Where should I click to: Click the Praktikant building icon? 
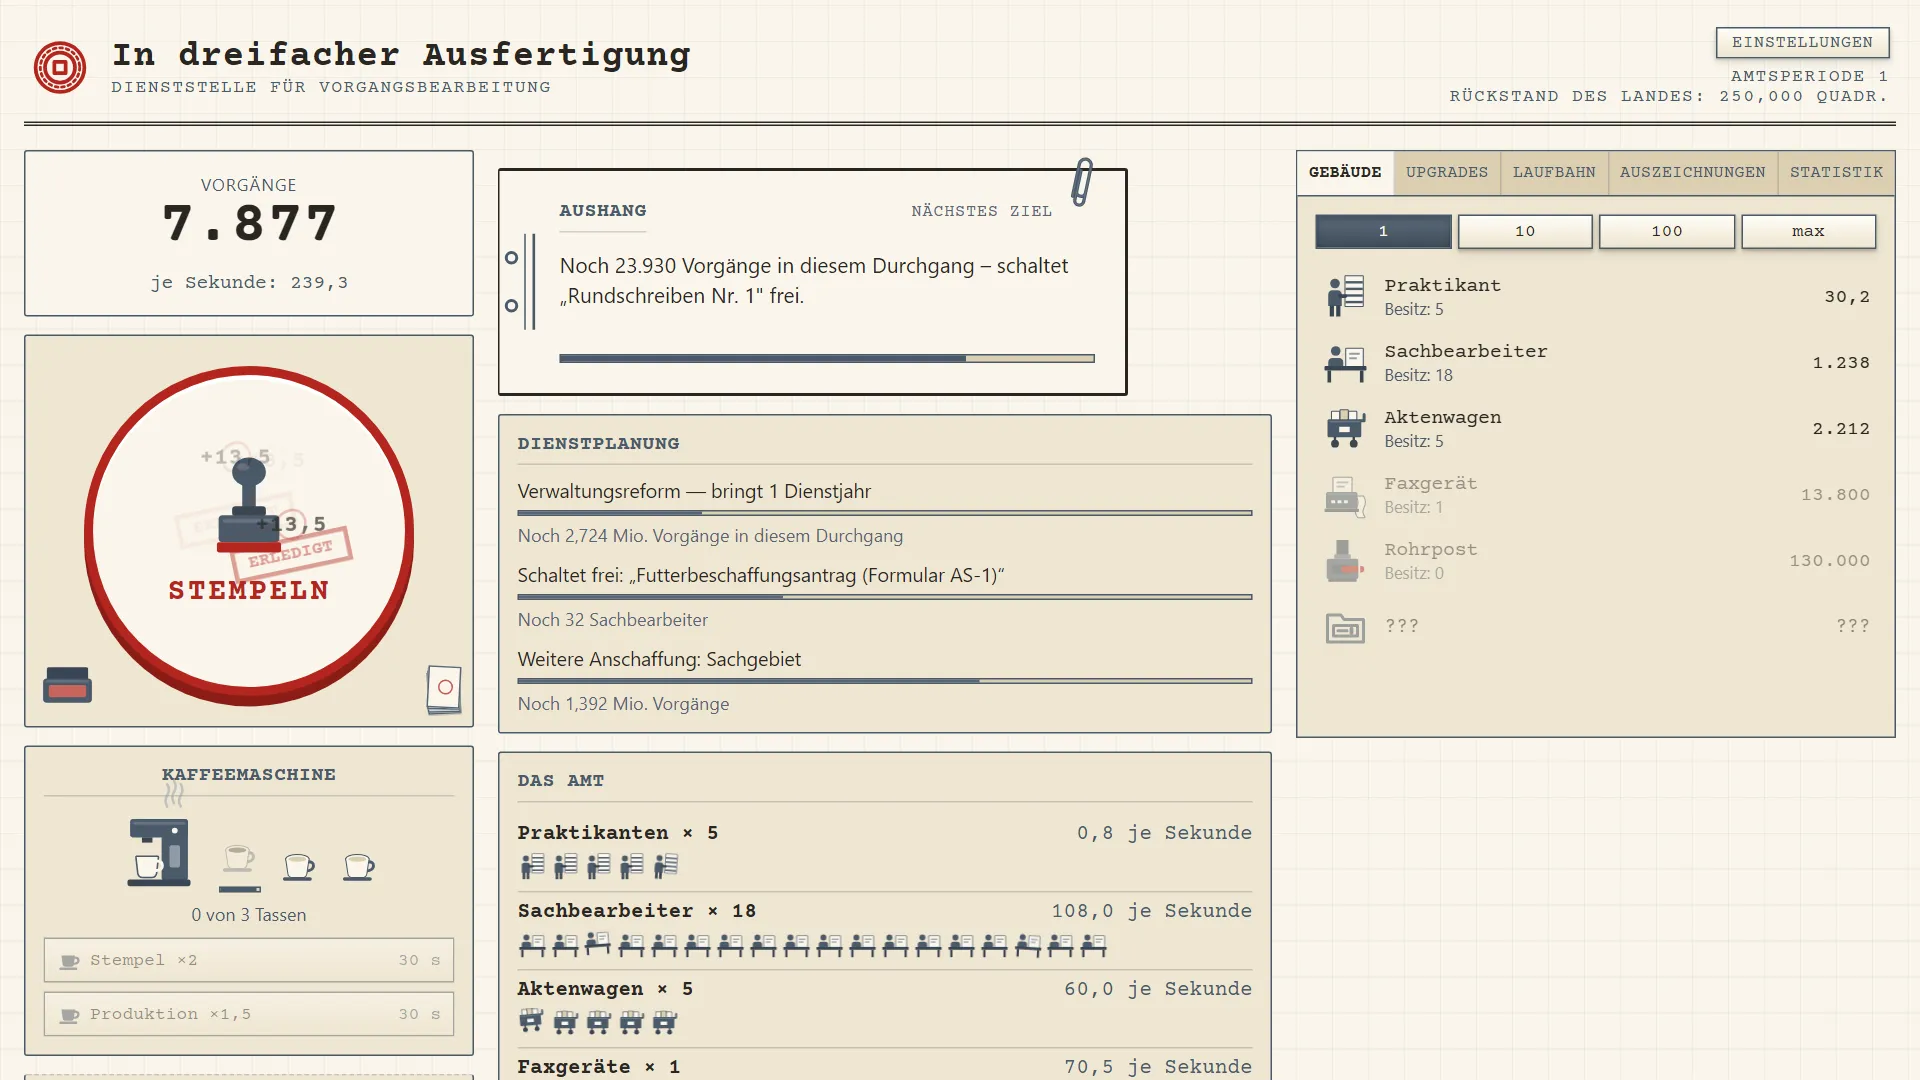click(x=1345, y=296)
